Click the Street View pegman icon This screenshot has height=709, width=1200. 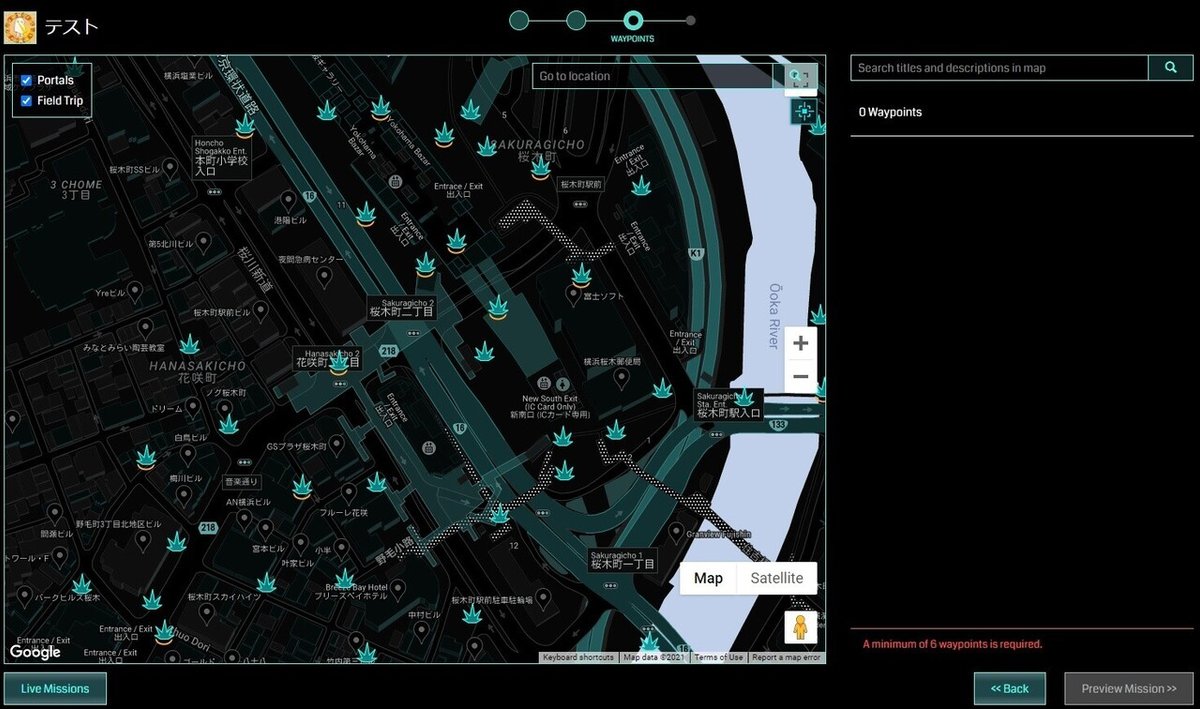coord(800,627)
